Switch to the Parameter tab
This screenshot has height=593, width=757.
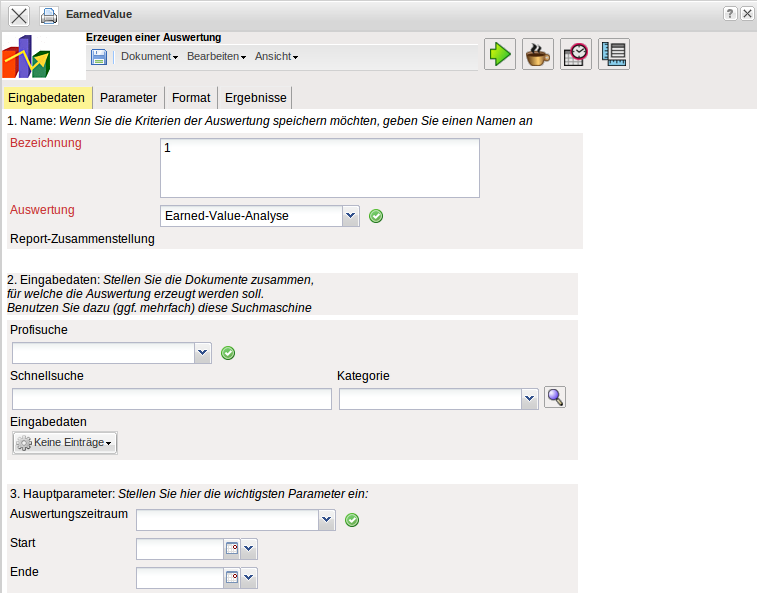pos(128,98)
